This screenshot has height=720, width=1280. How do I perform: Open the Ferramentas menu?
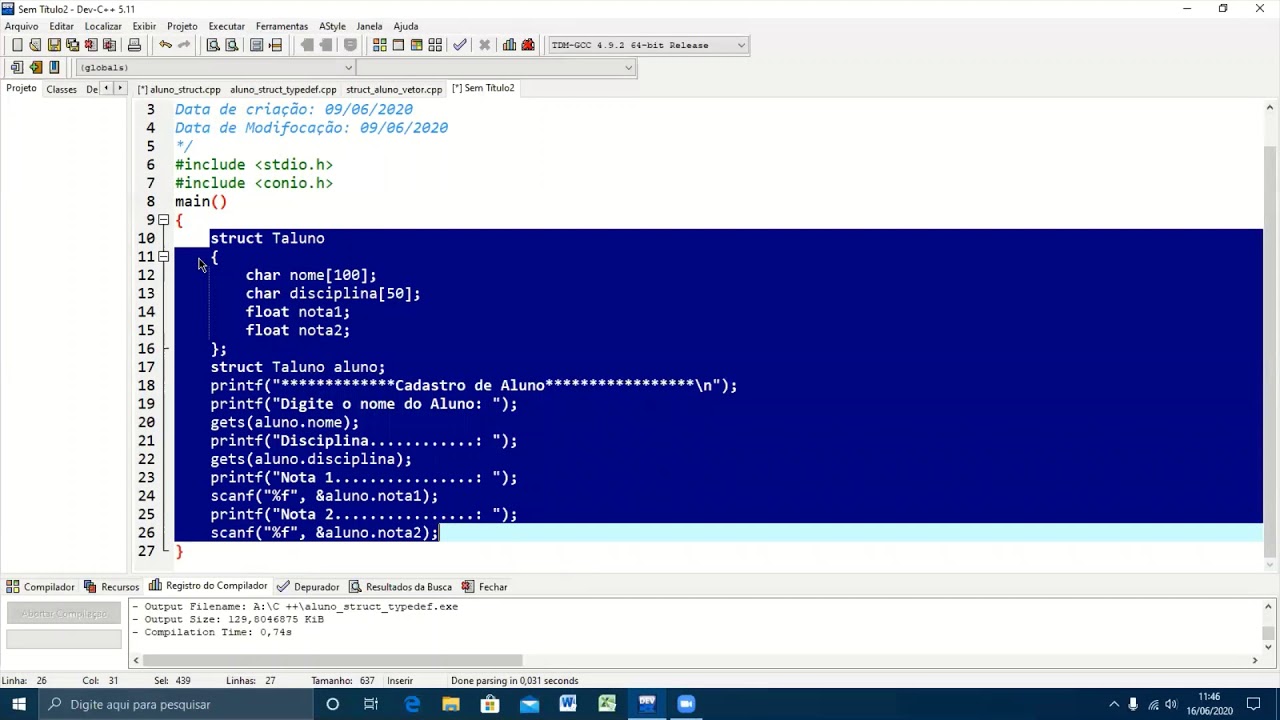pyautogui.click(x=282, y=26)
